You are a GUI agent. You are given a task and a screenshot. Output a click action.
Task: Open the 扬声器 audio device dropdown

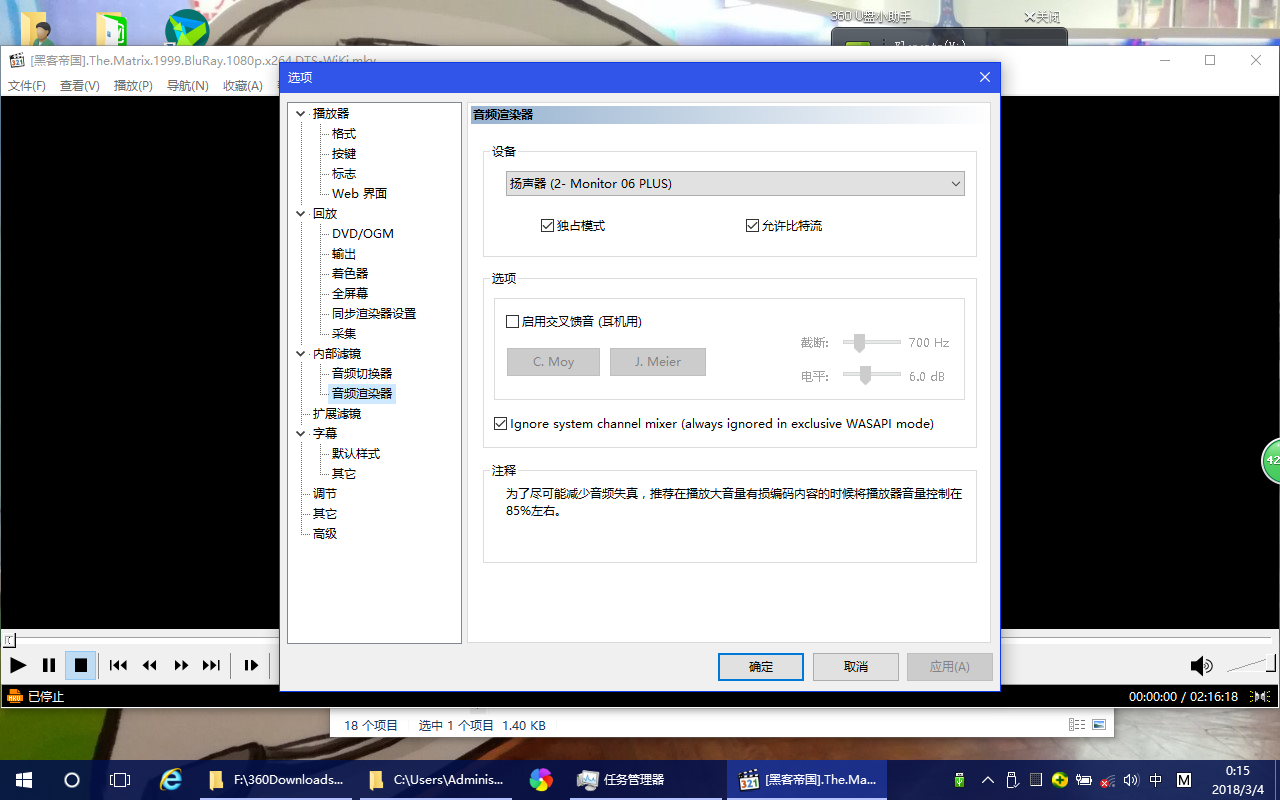(956, 183)
